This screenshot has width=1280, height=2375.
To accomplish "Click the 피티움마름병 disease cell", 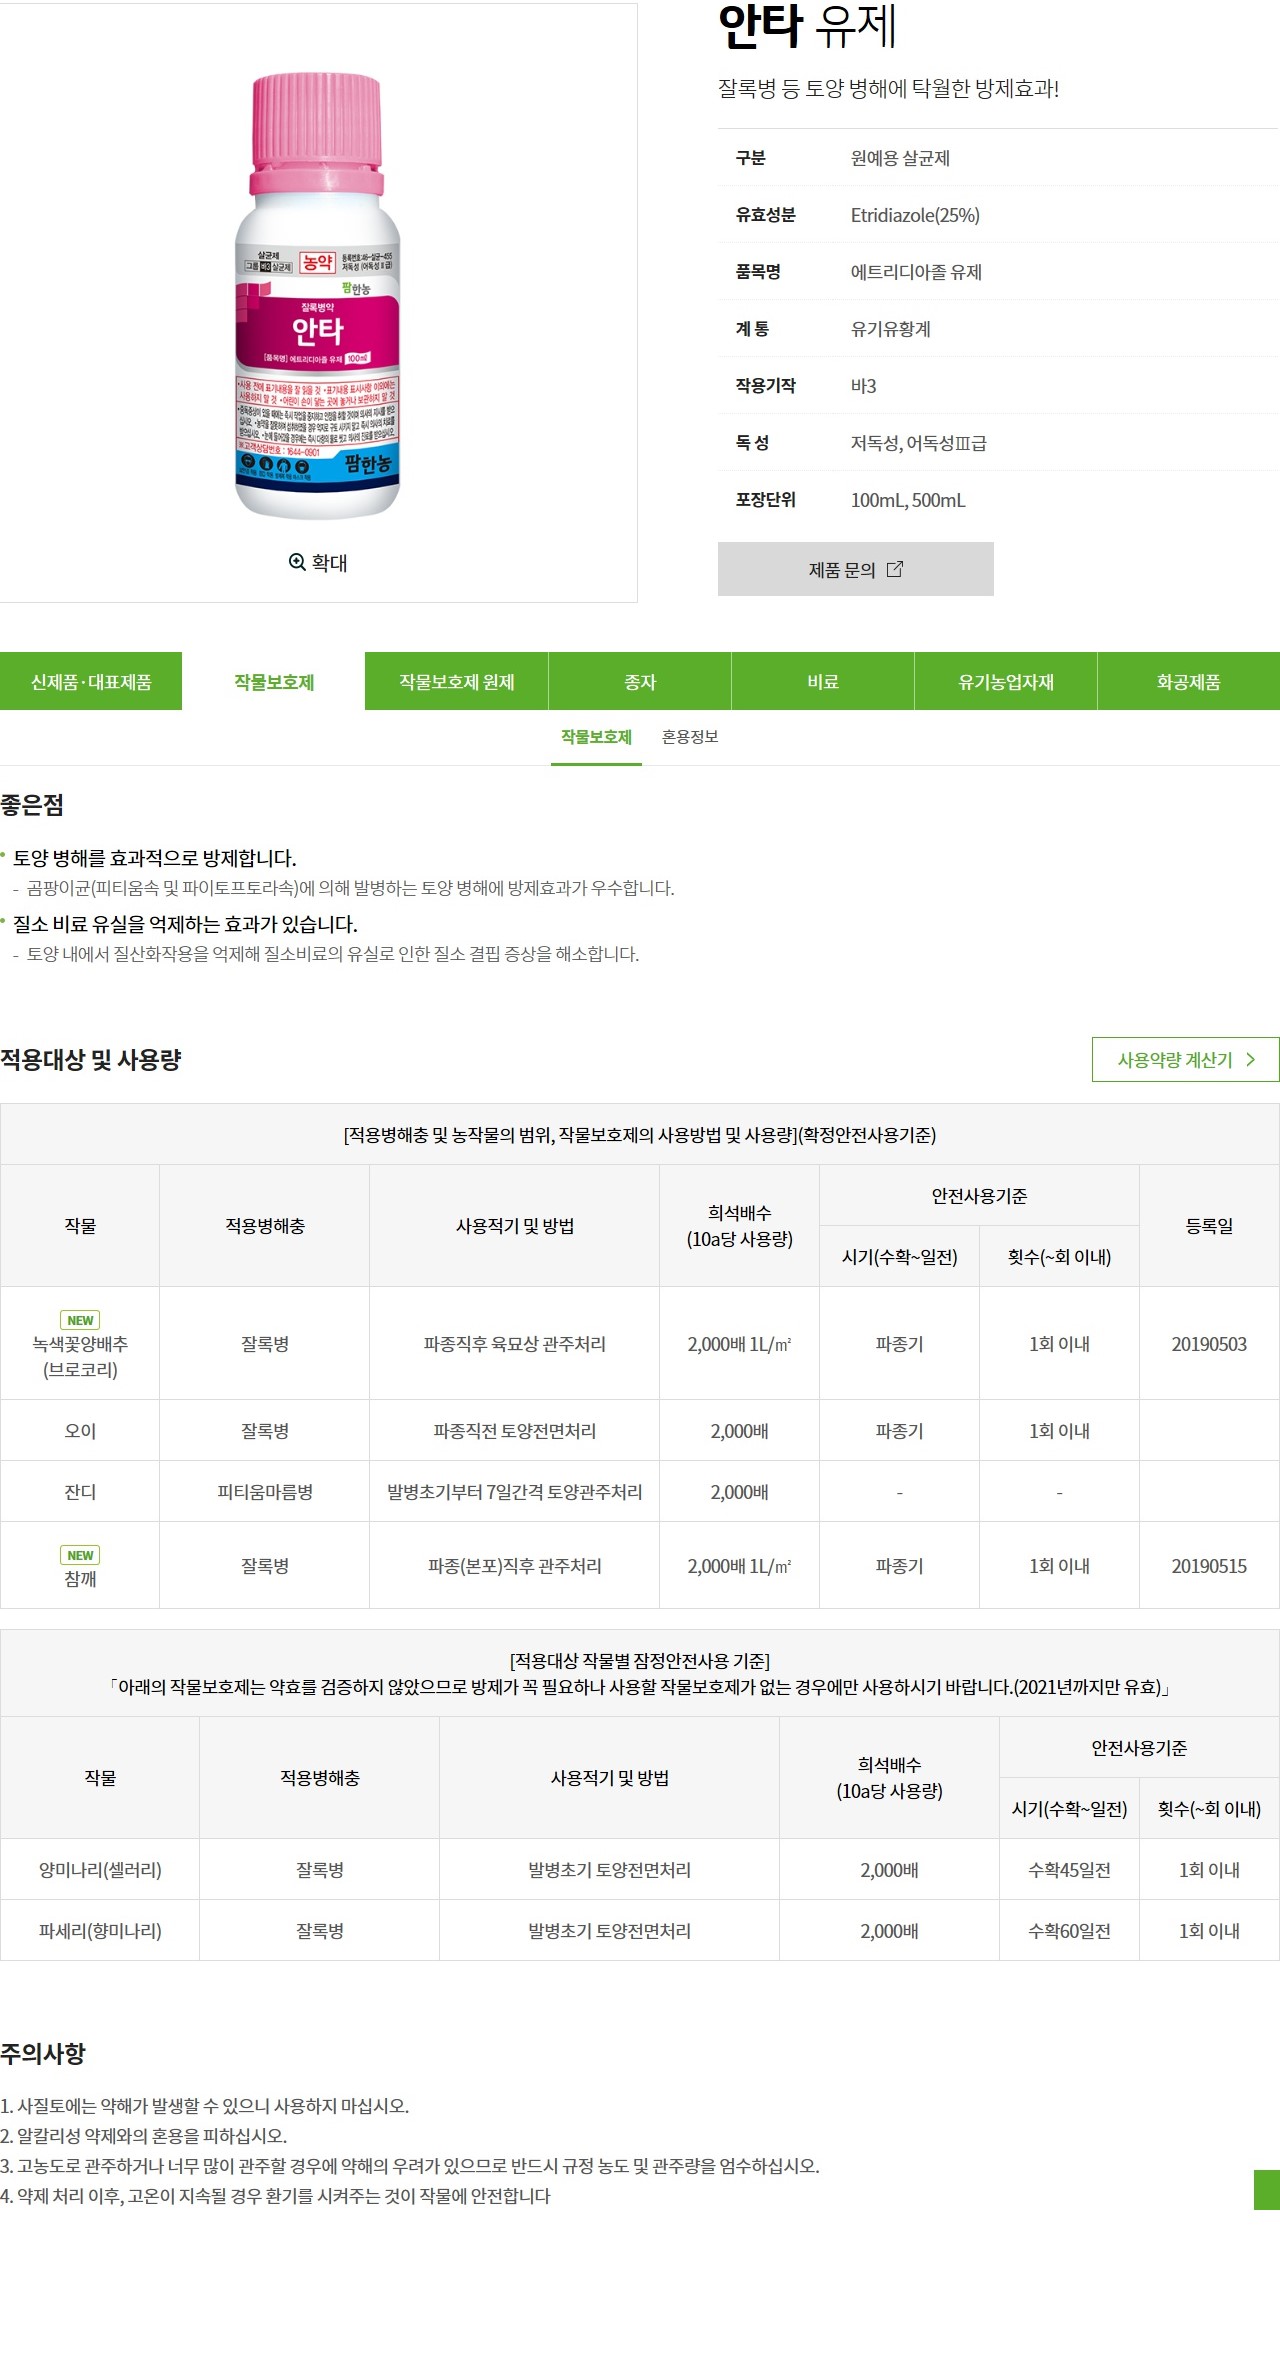I will (265, 1492).
